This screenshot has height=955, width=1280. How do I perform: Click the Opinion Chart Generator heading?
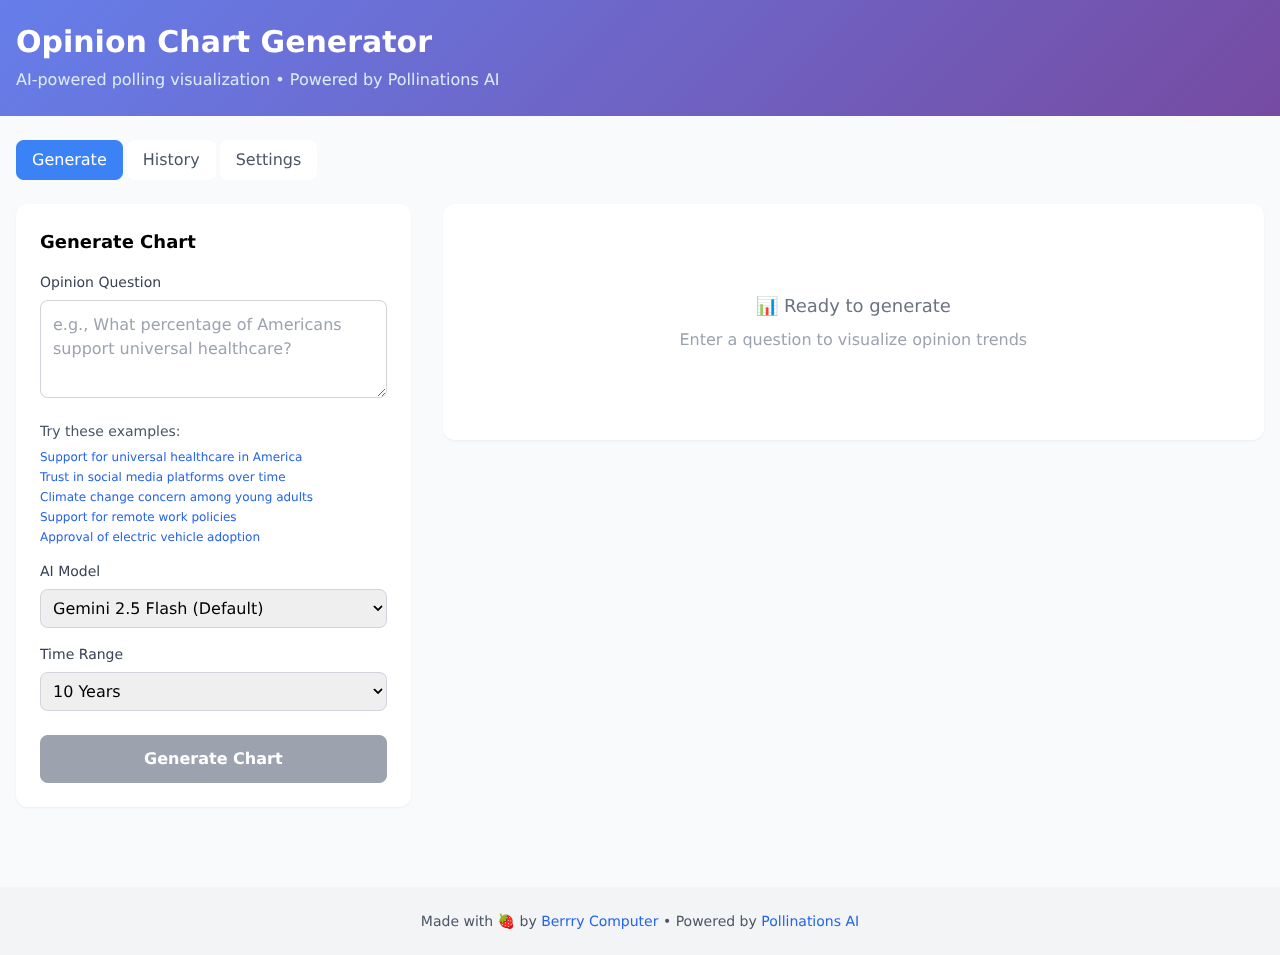pos(224,41)
